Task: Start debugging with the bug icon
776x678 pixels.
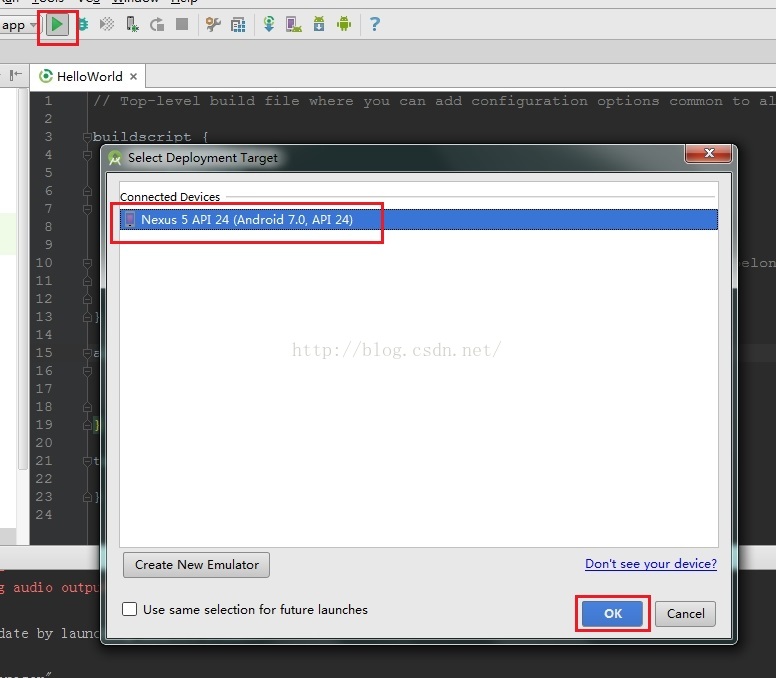Action: 83,24
